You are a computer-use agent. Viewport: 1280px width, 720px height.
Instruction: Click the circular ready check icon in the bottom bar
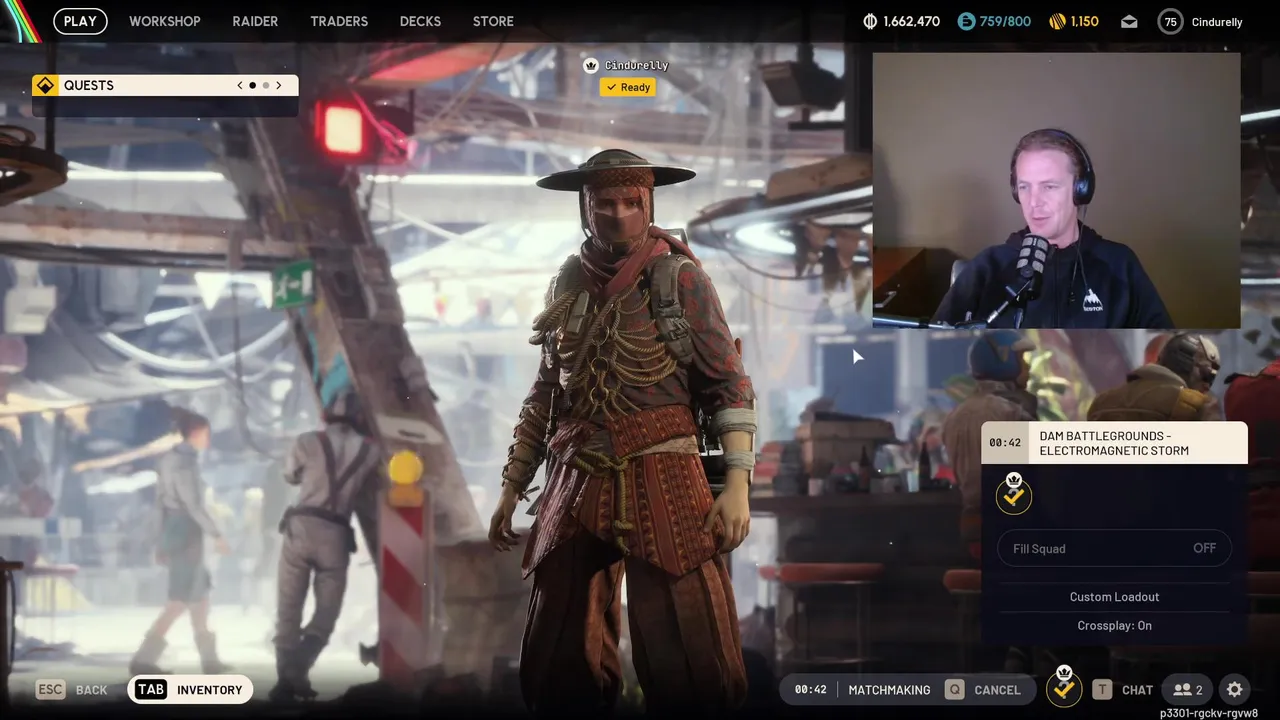point(1064,688)
